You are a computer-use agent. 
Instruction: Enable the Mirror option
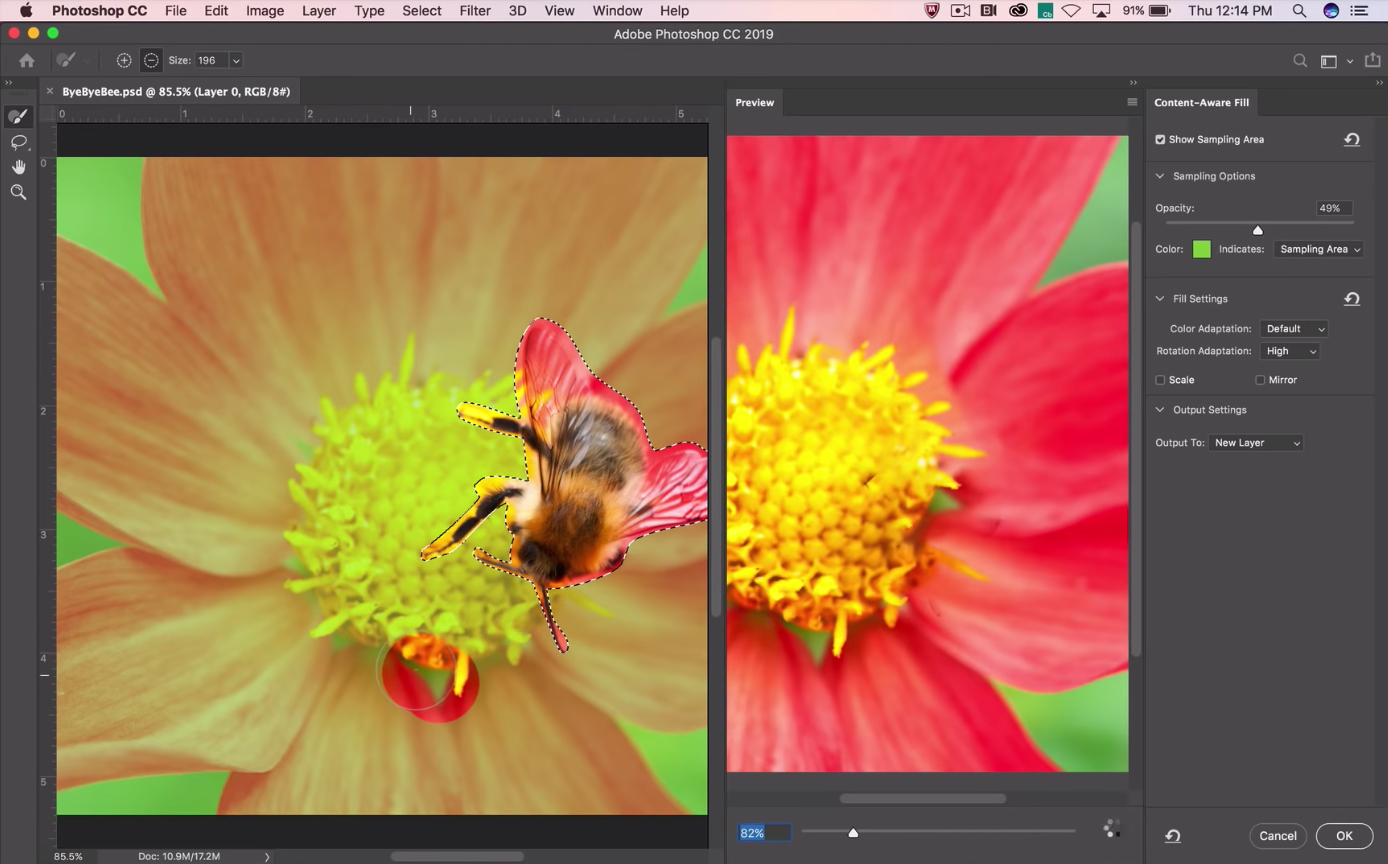(1260, 380)
